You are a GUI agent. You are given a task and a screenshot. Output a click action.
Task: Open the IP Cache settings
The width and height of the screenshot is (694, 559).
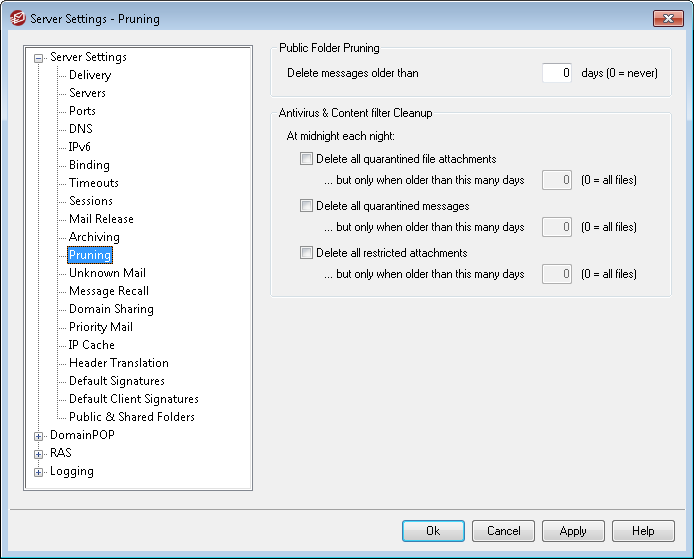pos(92,345)
